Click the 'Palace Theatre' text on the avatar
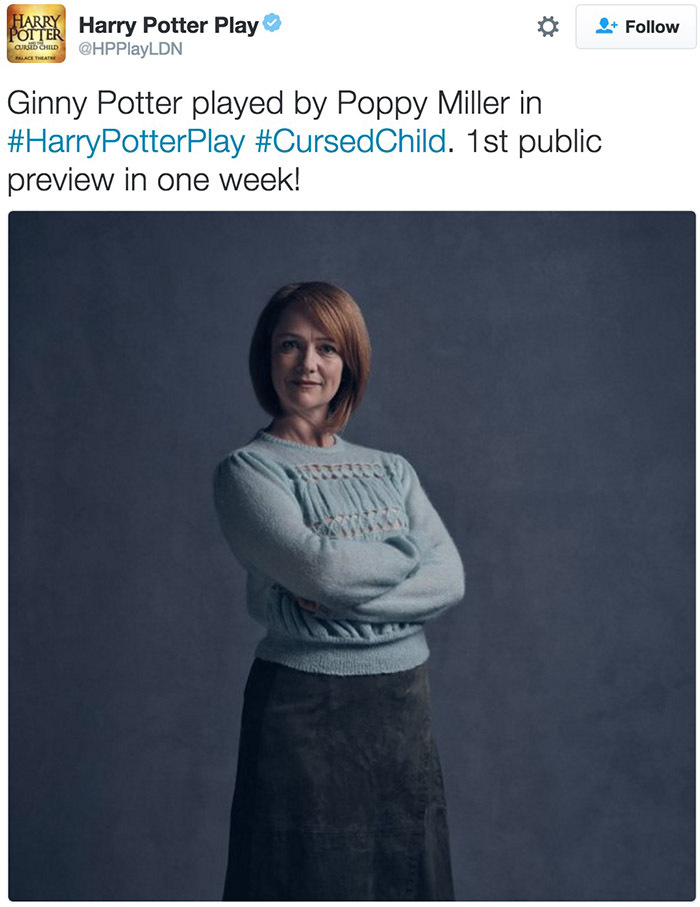 (36, 58)
